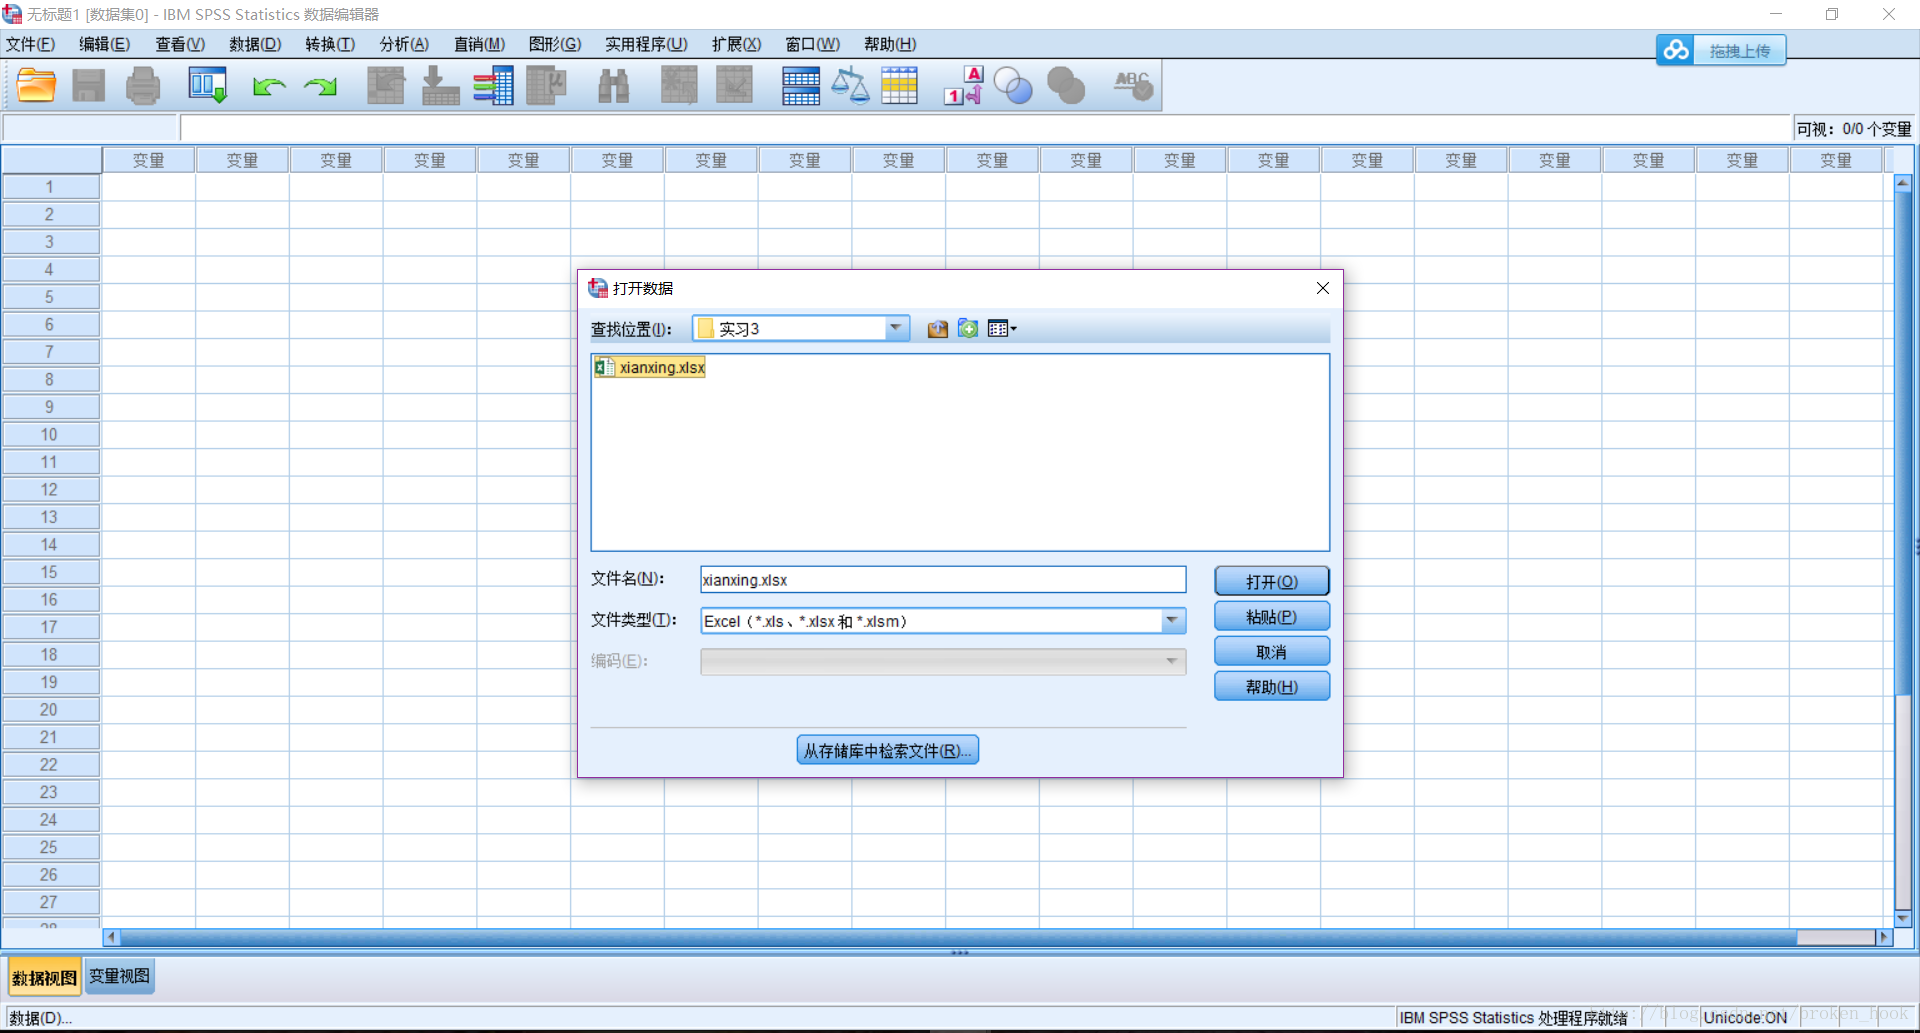Click the ABC spell check icon
Viewport: 1920px width, 1033px height.
point(1133,86)
